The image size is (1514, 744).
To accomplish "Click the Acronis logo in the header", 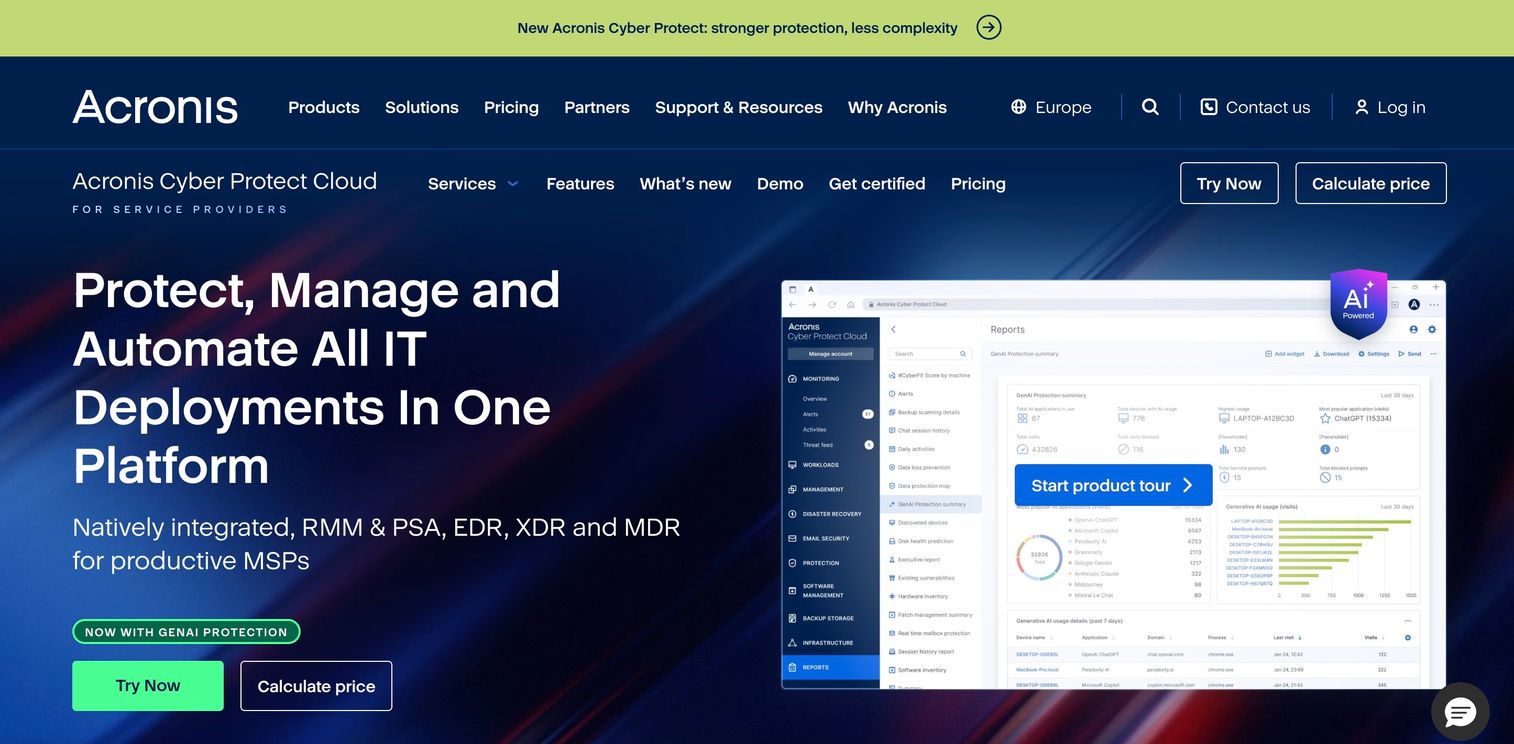I will [x=155, y=107].
